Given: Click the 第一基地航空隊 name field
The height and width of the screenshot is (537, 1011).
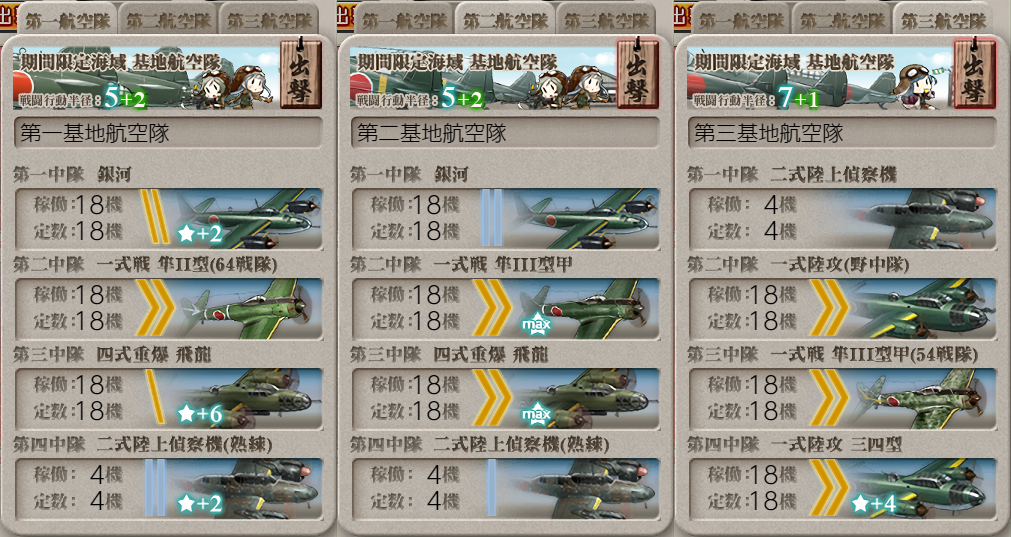Looking at the screenshot, I should pyautogui.click(x=168, y=133).
